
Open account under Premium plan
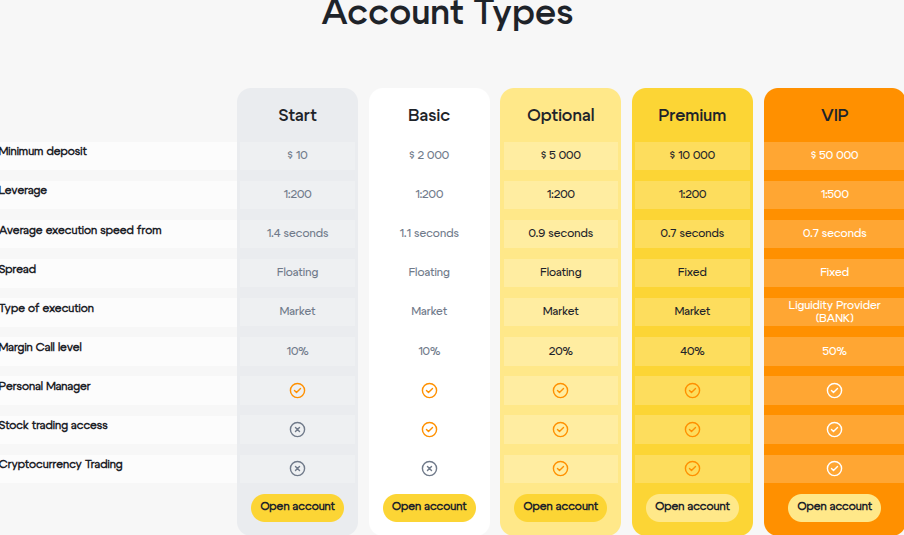pos(692,507)
